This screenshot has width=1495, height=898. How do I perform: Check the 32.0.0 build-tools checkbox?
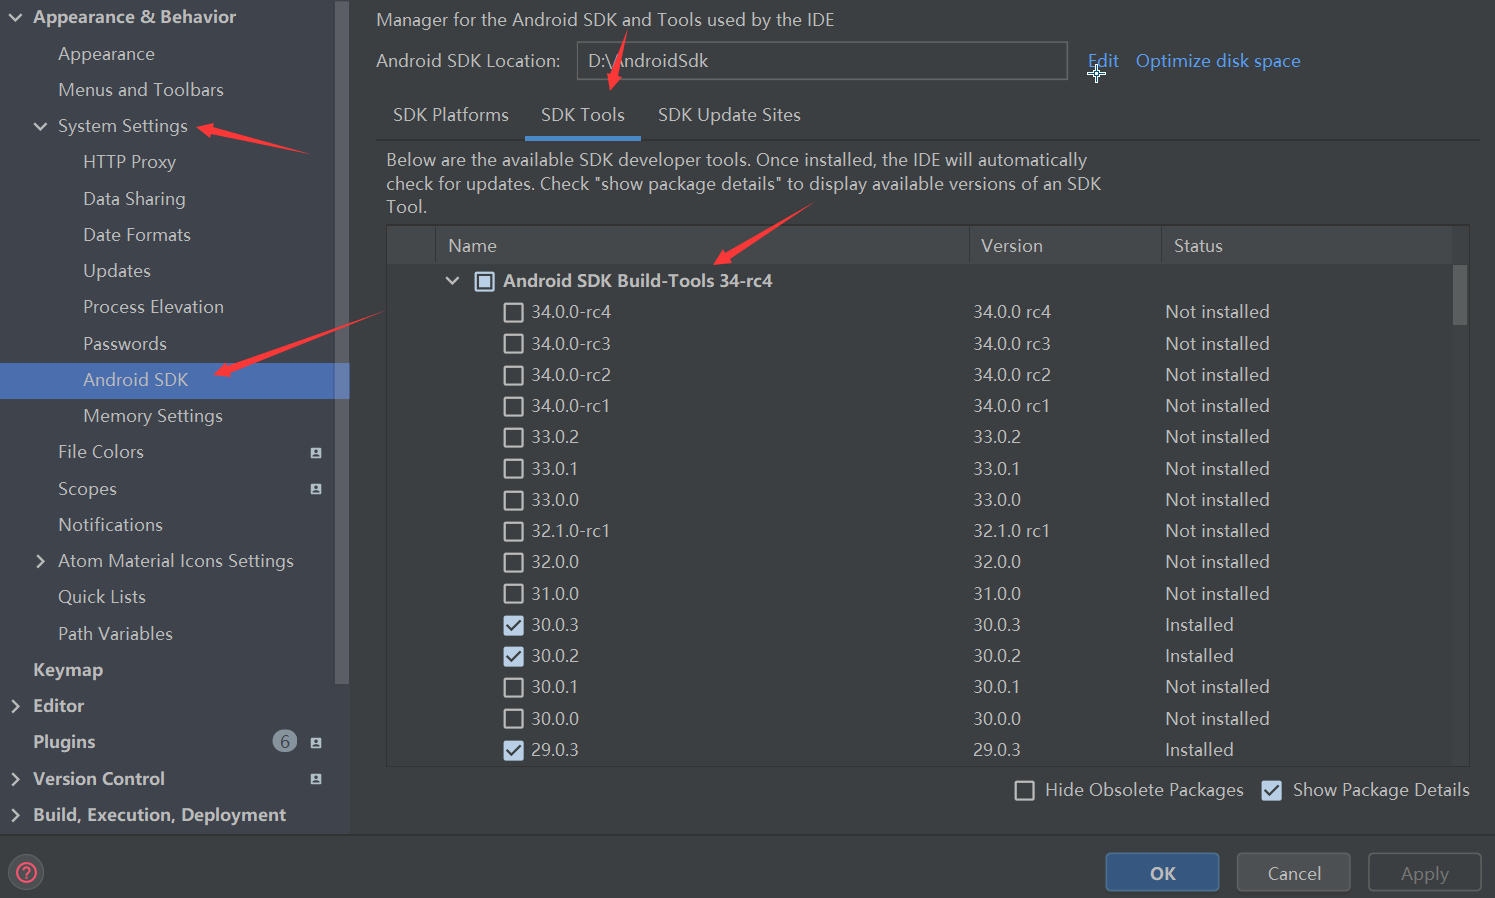pos(513,562)
